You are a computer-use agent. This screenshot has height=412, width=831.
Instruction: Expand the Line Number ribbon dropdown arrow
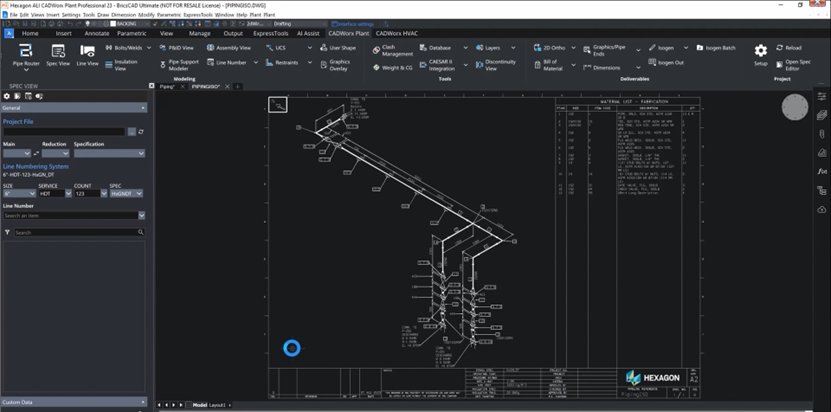point(255,63)
